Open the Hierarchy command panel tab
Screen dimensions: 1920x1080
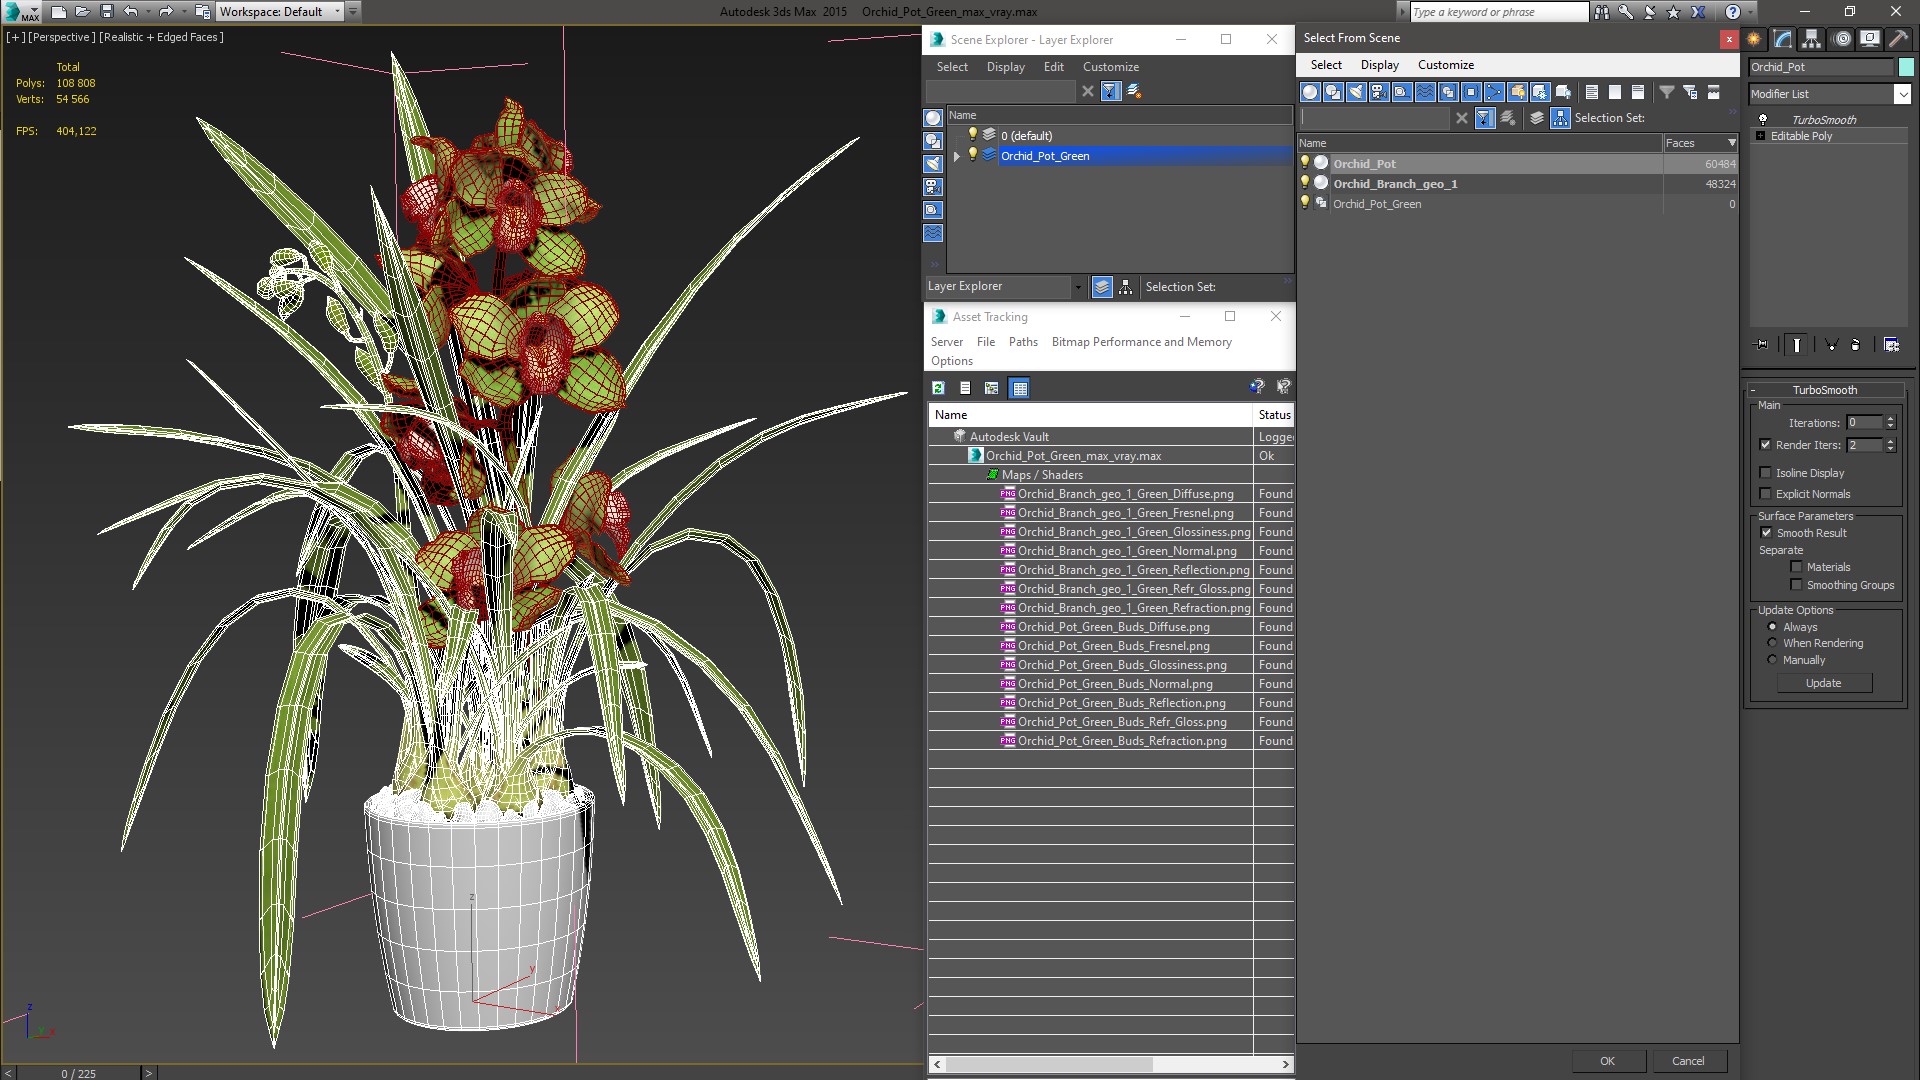click(1811, 39)
